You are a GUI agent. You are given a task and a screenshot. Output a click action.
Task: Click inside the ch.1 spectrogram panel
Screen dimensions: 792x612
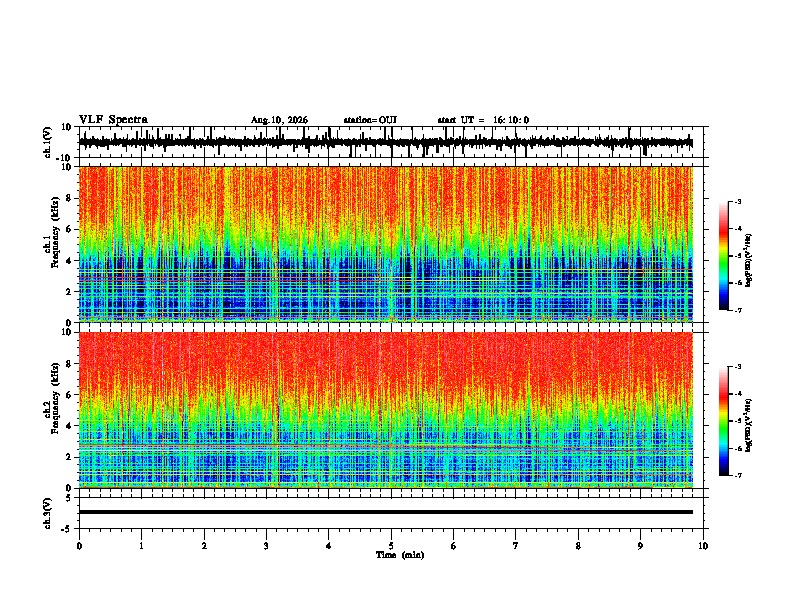385,244
